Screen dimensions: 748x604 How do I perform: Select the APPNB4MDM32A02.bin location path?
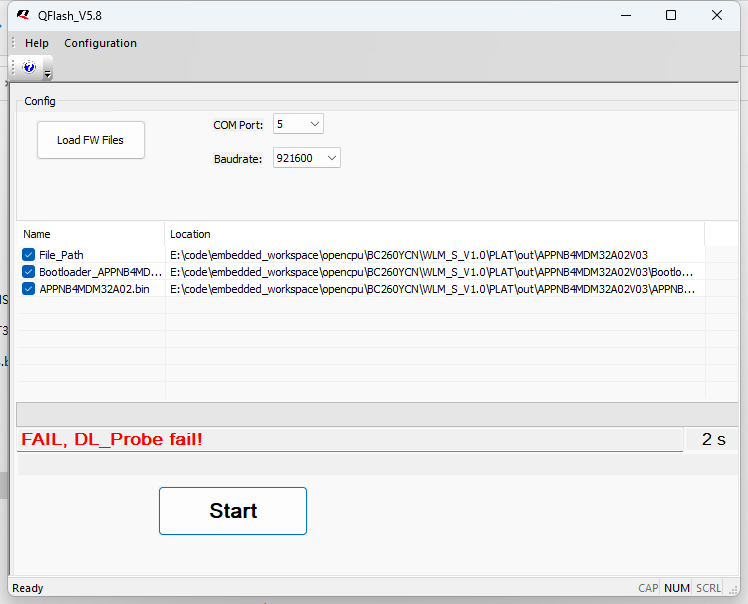coord(432,289)
